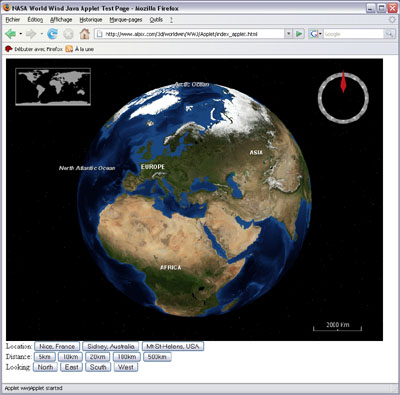Click the address bar URL field
The image size is (400, 395).
click(189, 34)
